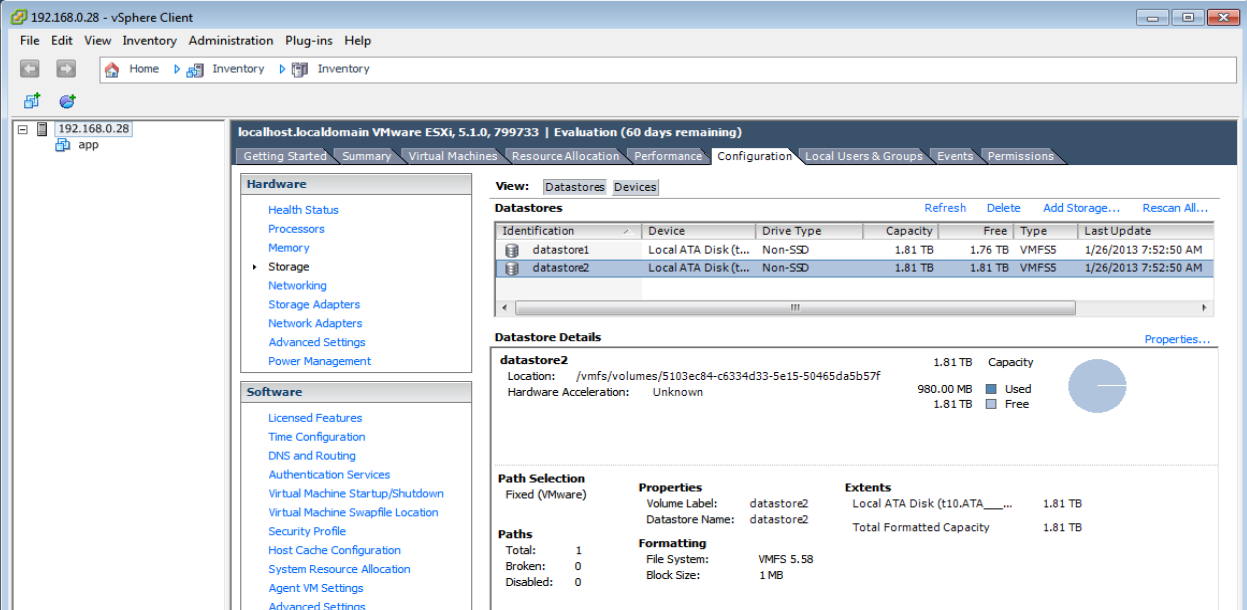Click second Inventory icon in breadcrumb
This screenshot has height=610, width=1247.
(300, 69)
